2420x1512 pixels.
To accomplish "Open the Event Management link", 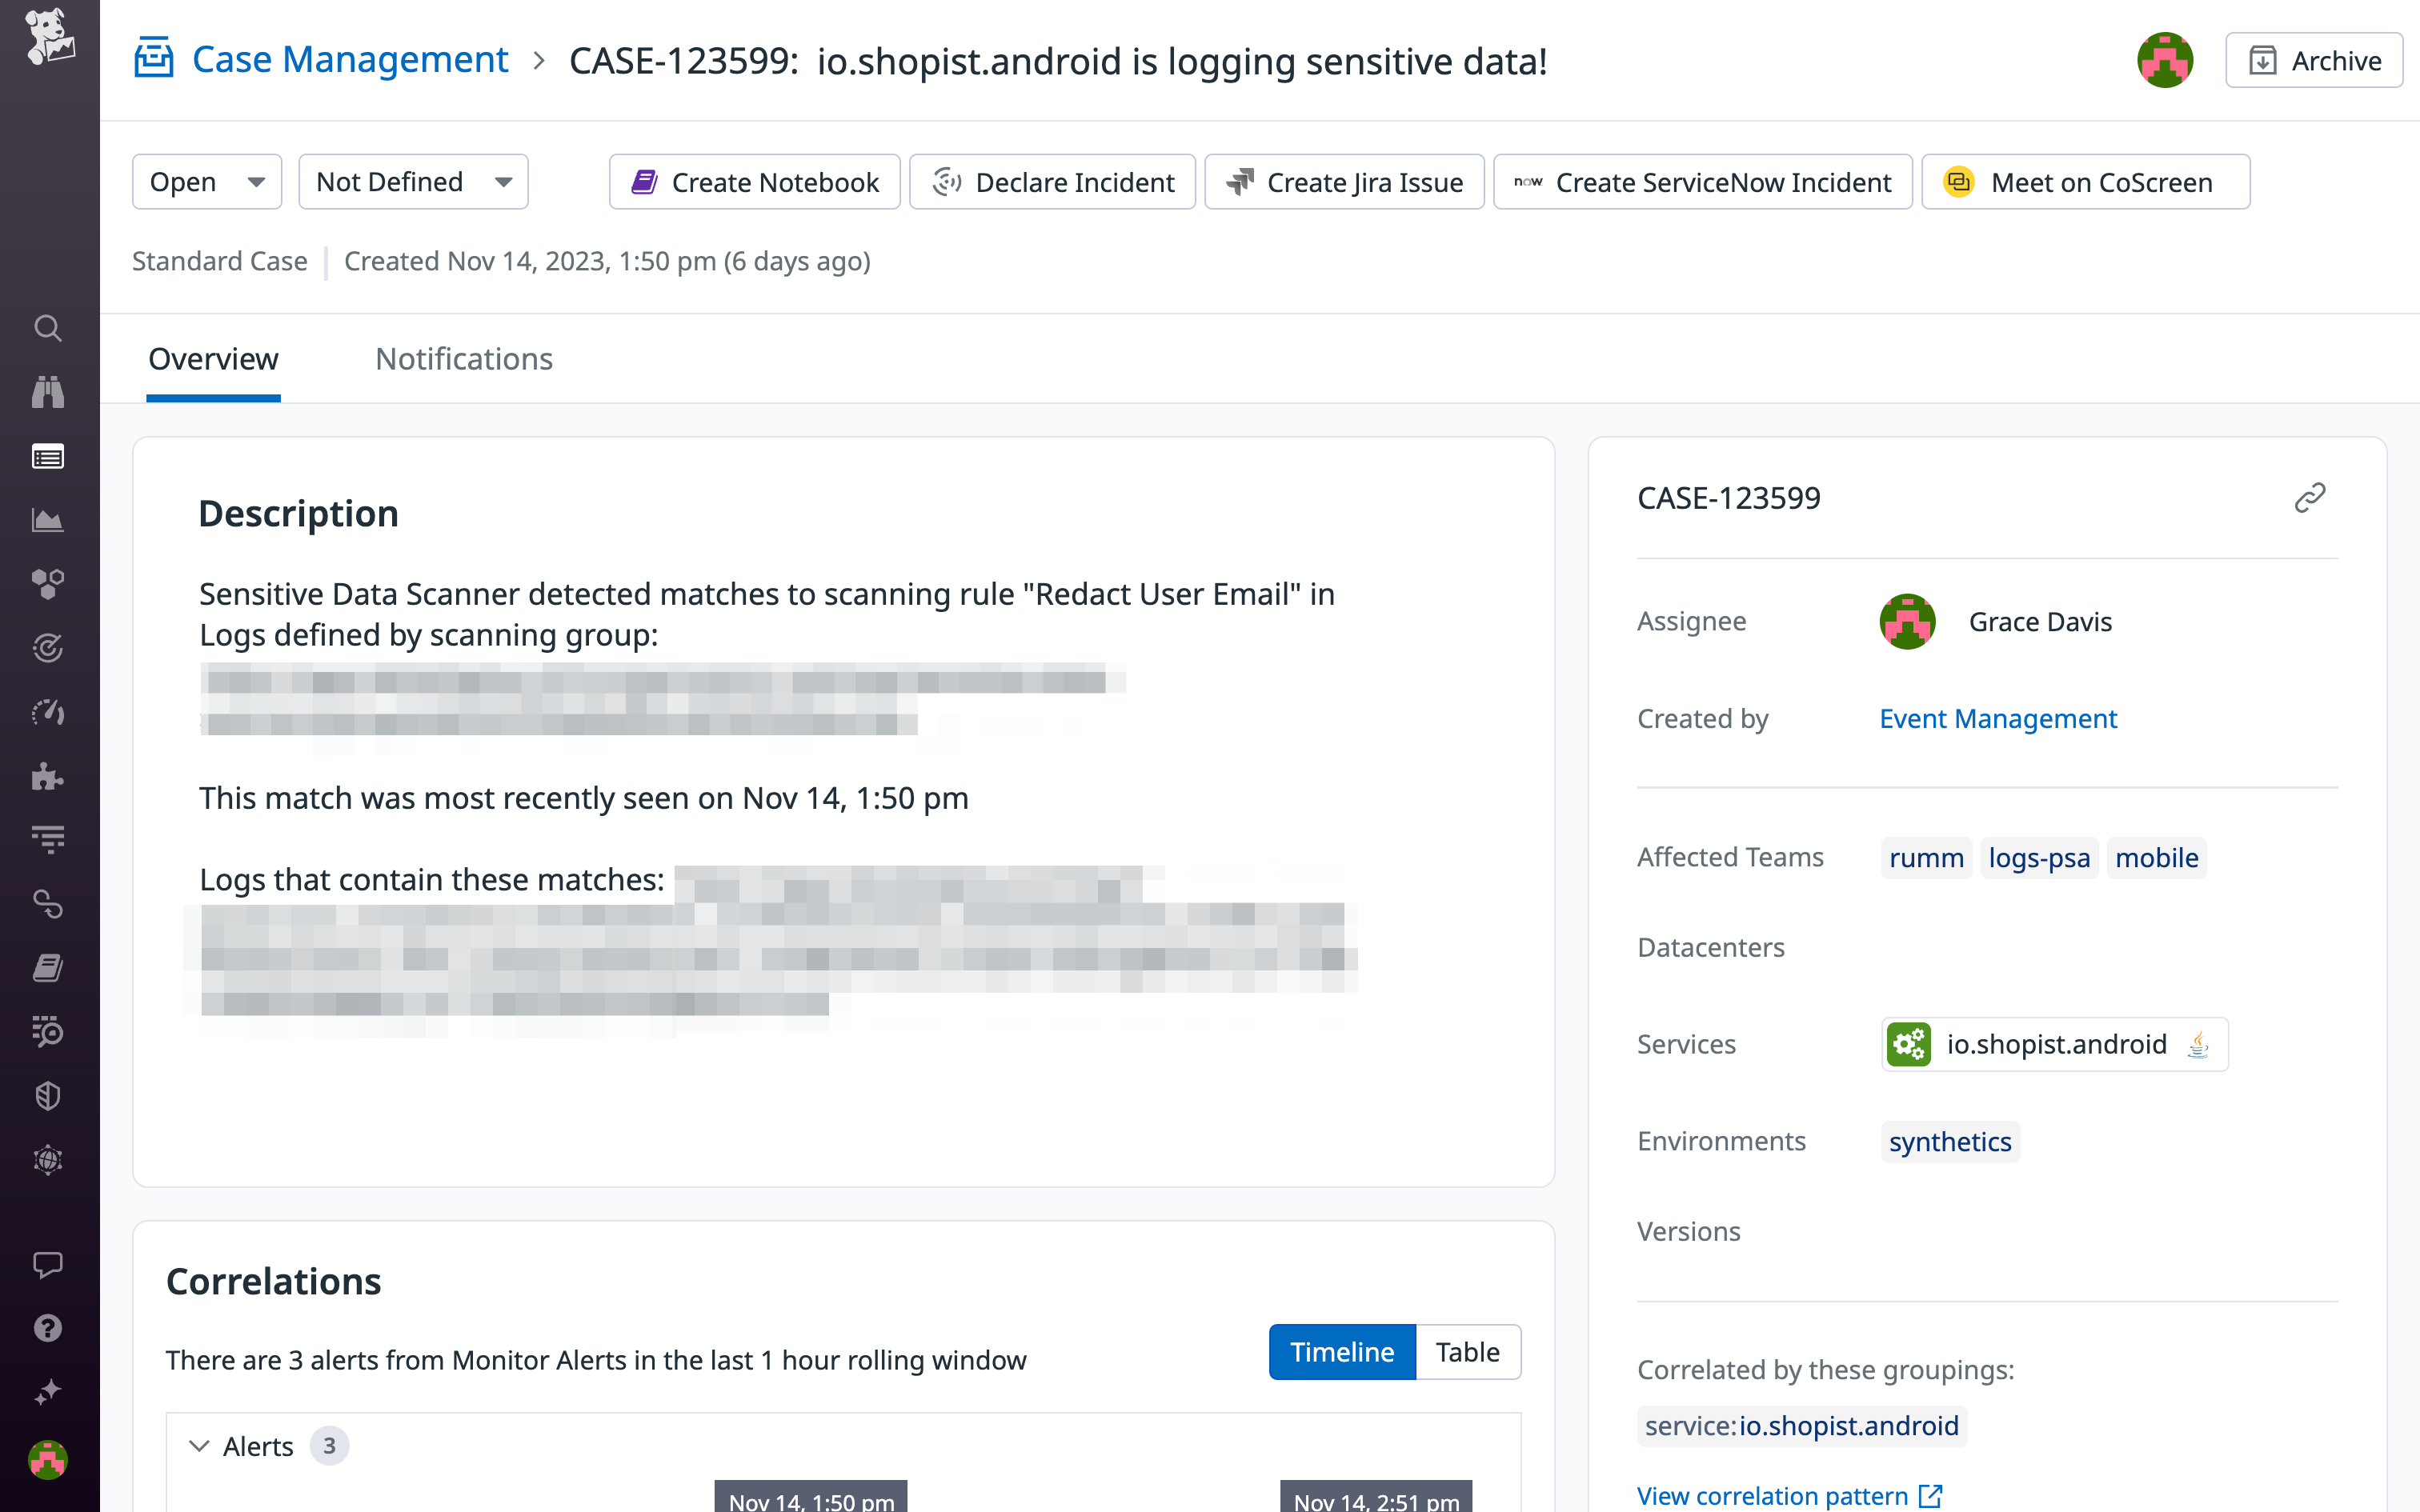I will pos(1996,718).
